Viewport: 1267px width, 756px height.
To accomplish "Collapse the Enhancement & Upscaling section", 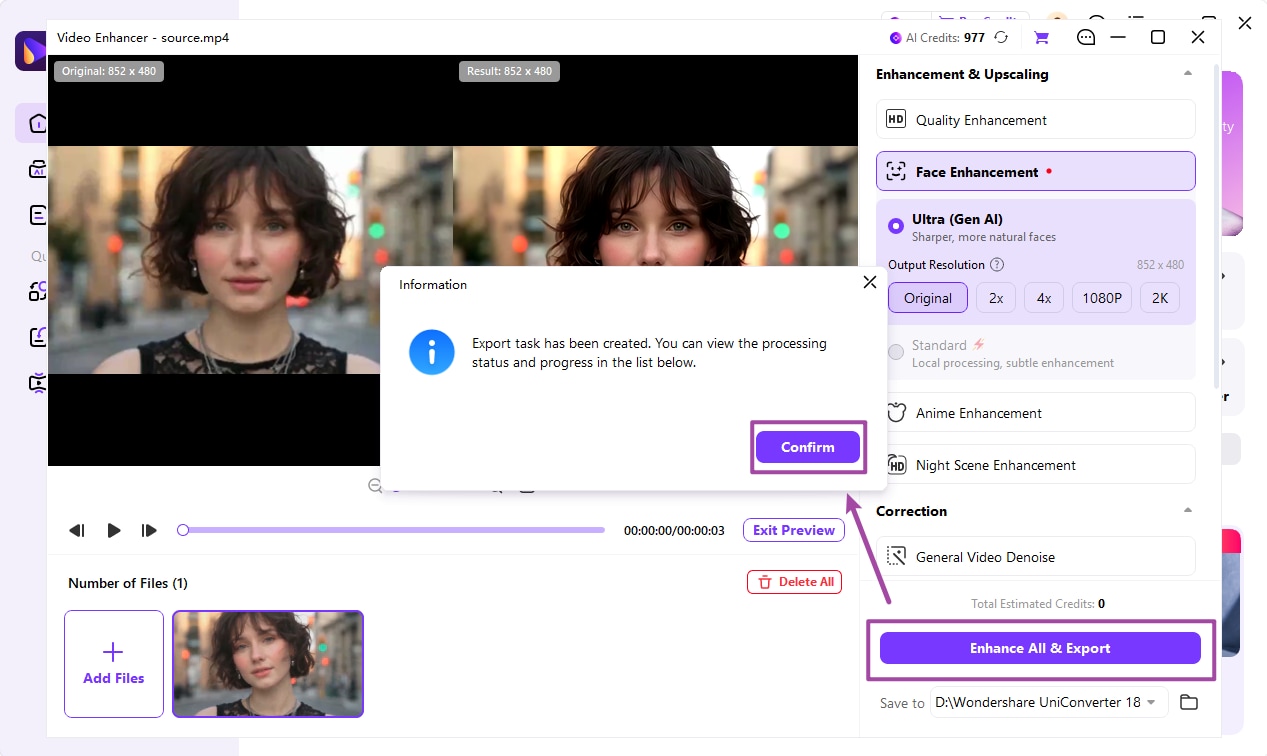I will click(x=1188, y=74).
